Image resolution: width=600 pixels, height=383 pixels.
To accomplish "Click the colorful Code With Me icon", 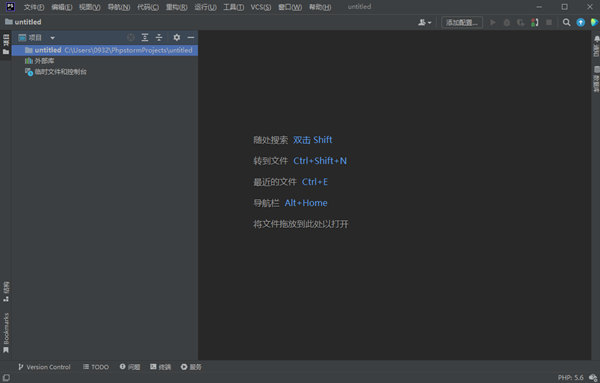I will 594,23.
